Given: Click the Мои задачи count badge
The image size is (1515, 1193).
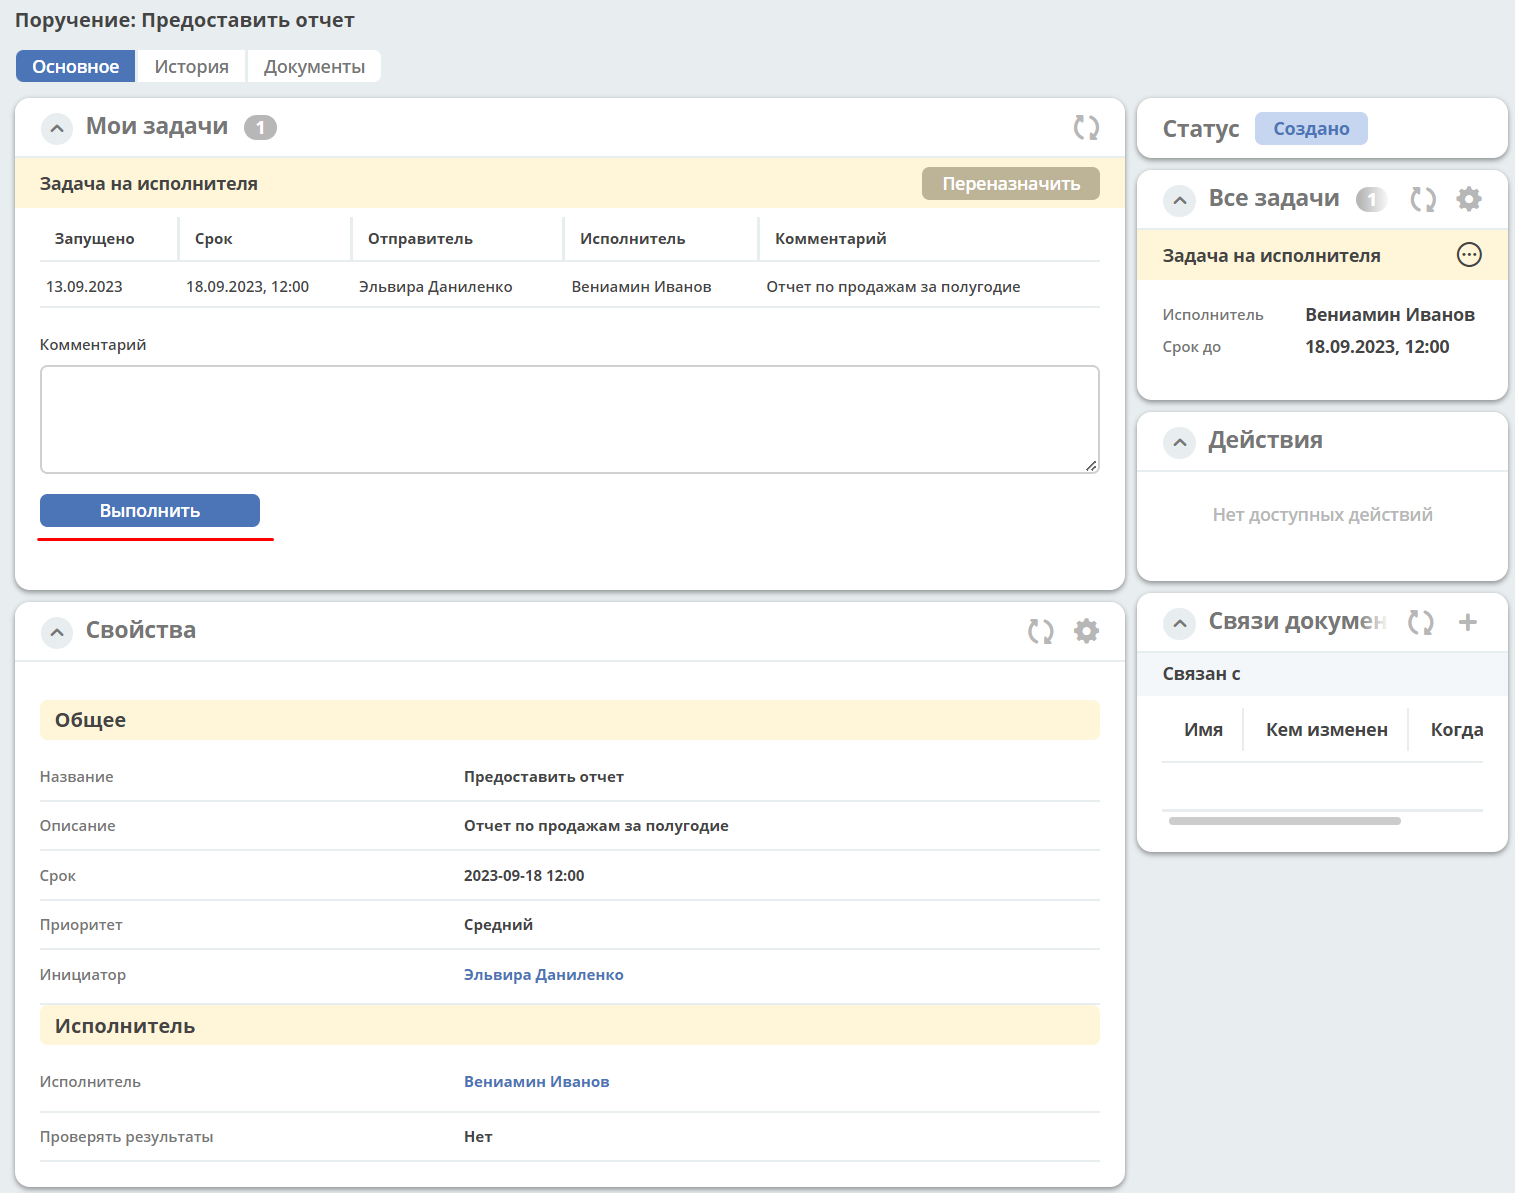Looking at the screenshot, I should [x=260, y=127].
